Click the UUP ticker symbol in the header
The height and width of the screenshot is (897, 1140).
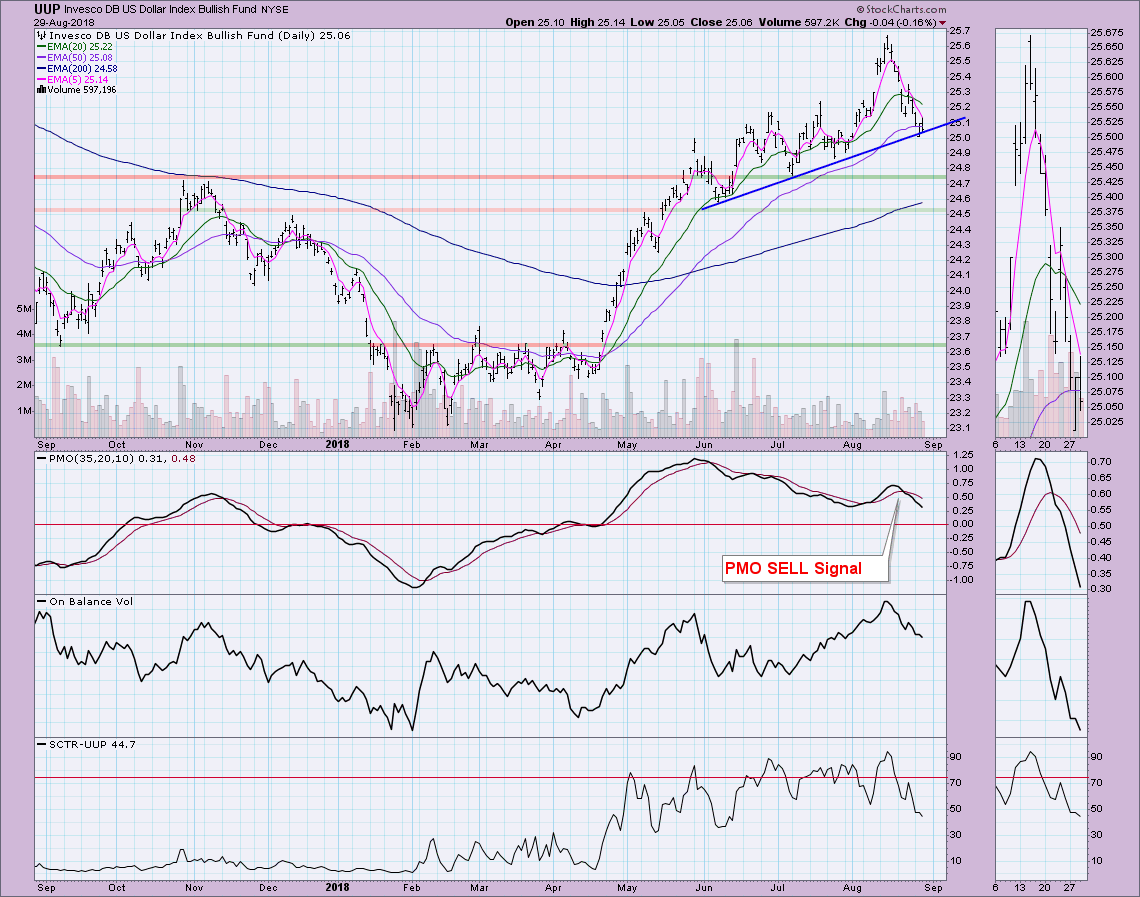[x=47, y=9]
